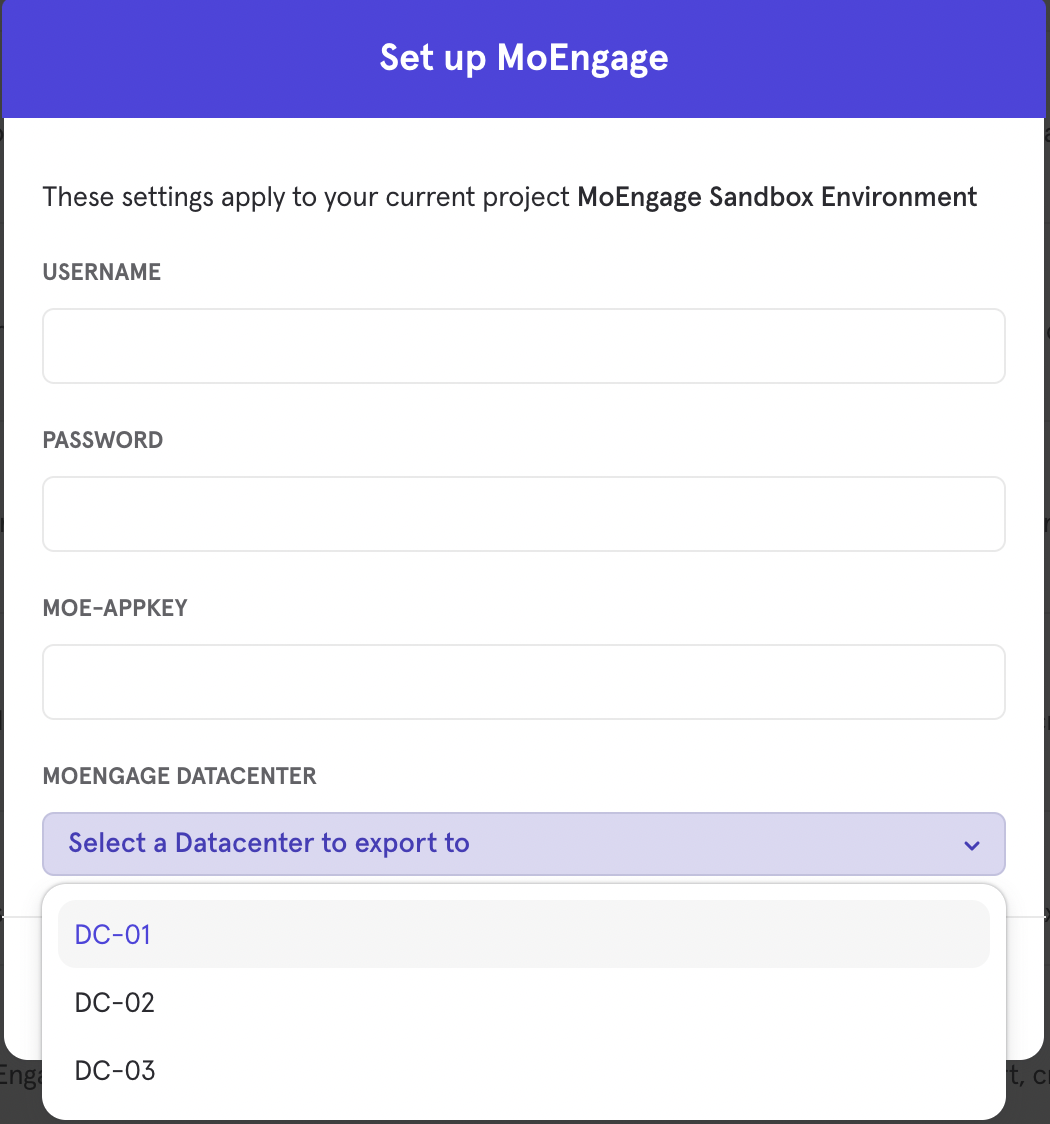
Task: Click the 'These settings apply' description text
Action: click(x=306, y=197)
